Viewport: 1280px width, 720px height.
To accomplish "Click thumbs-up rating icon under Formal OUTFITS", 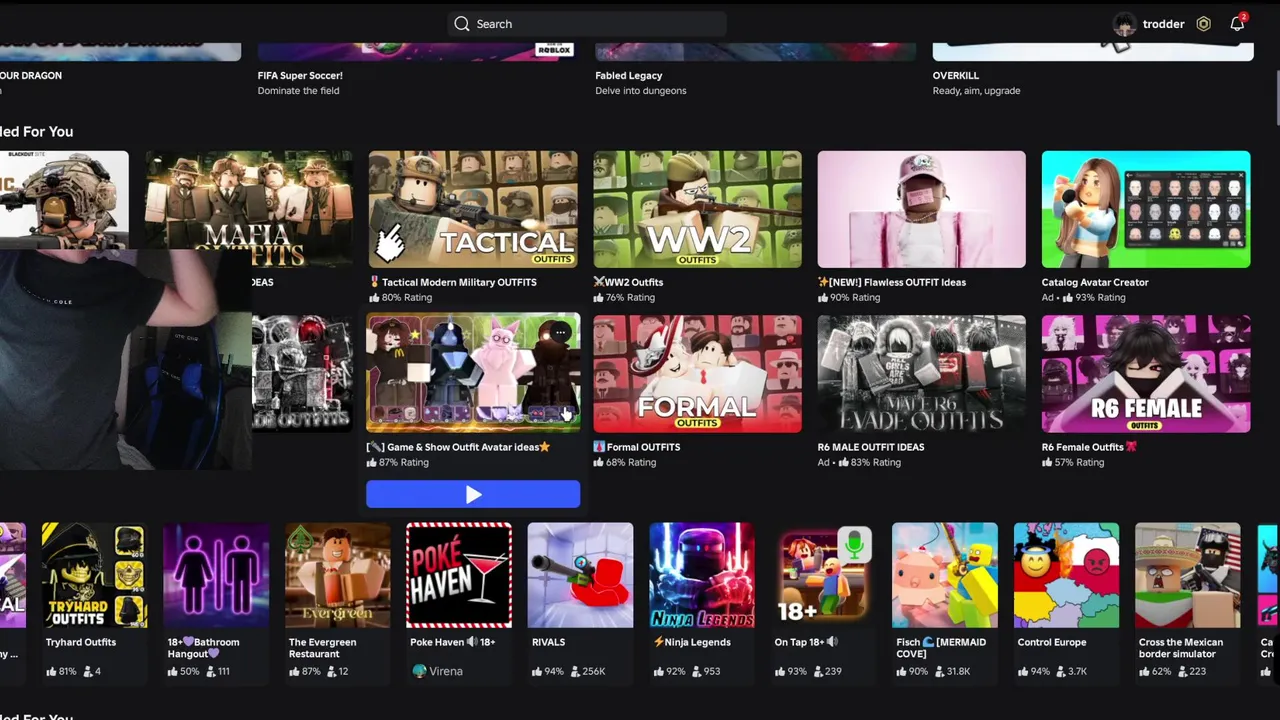I will [x=598, y=462].
